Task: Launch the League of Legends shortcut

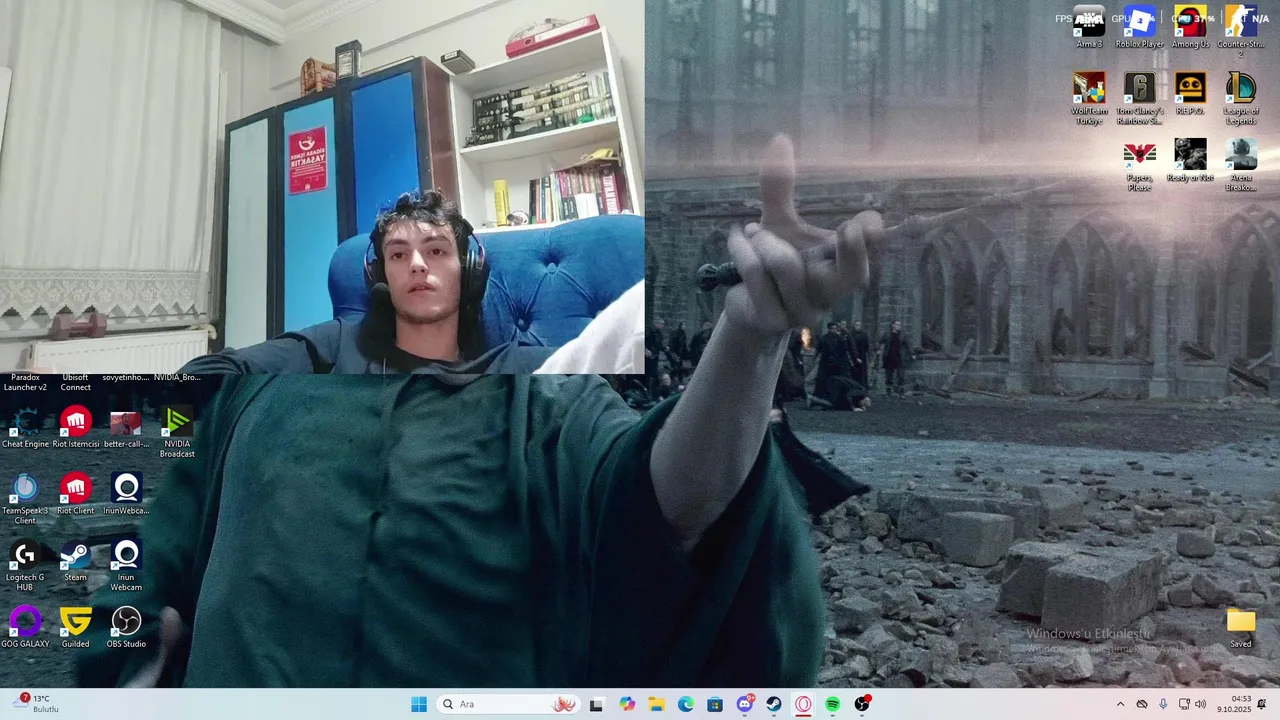Action: [x=1241, y=98]
